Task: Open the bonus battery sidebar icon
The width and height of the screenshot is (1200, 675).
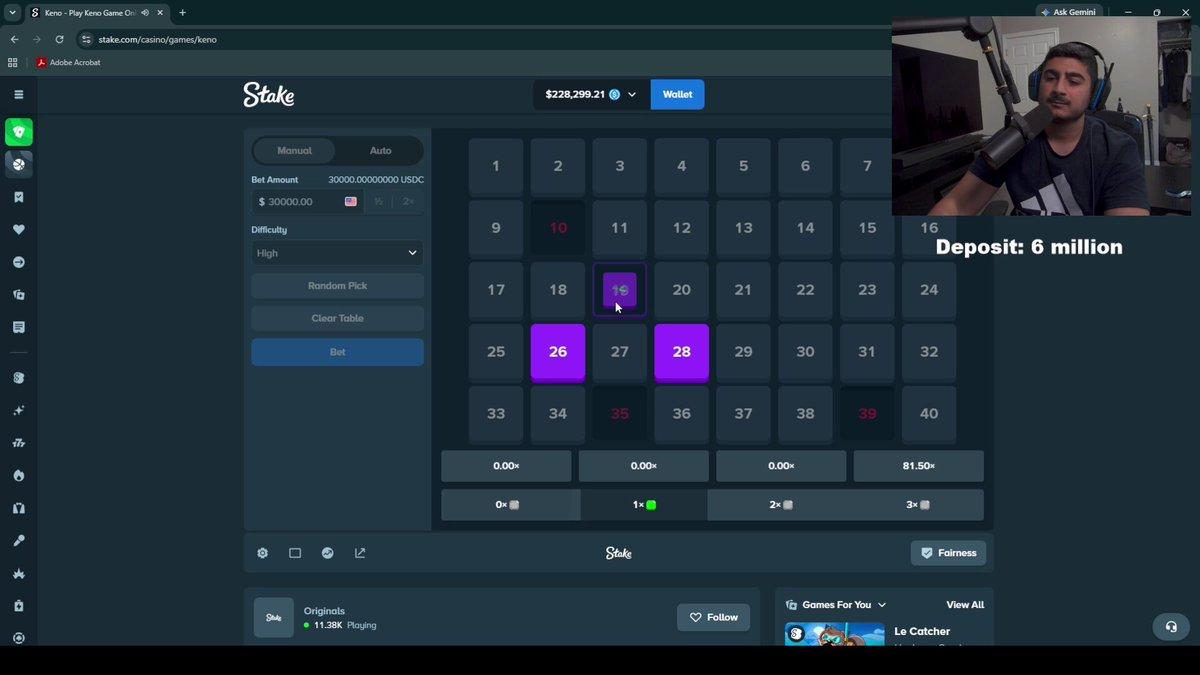Action: click(18, 606)
